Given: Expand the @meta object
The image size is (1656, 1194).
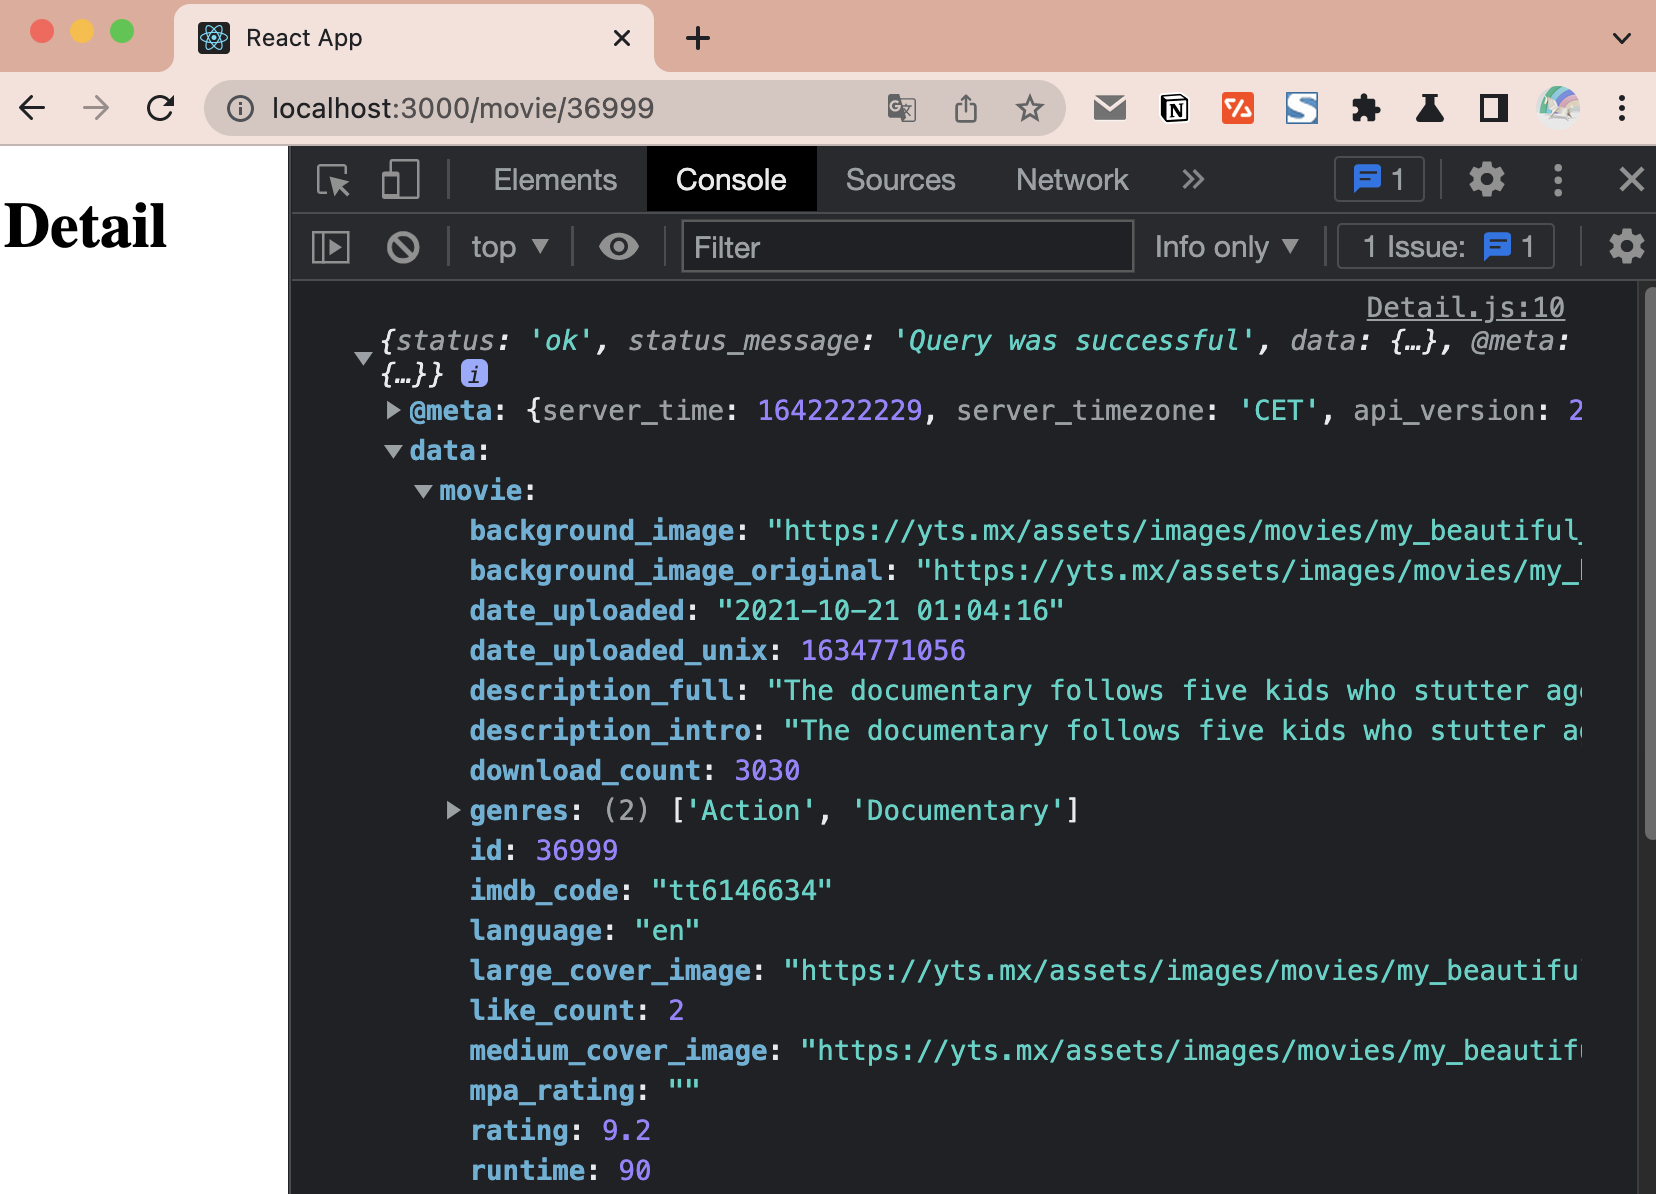Looking at the screenshot, I should (x=393, y=410).
